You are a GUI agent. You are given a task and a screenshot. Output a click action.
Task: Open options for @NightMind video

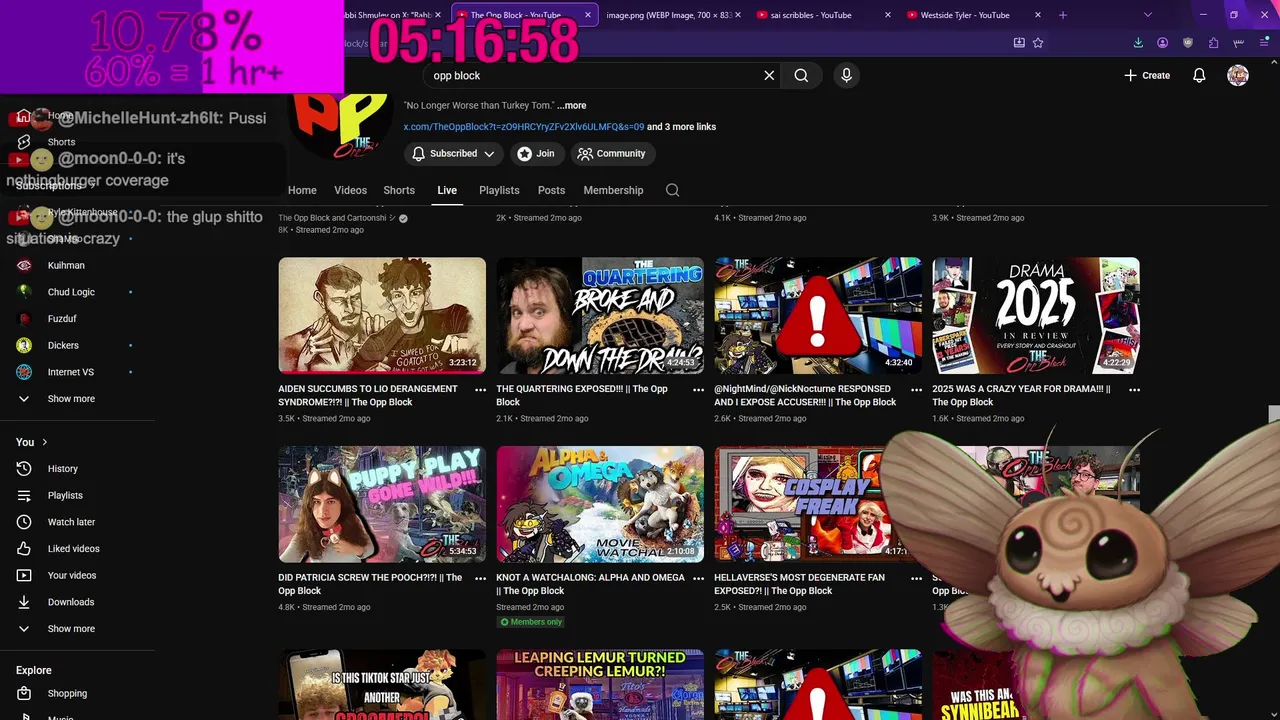tap(916, 390)
